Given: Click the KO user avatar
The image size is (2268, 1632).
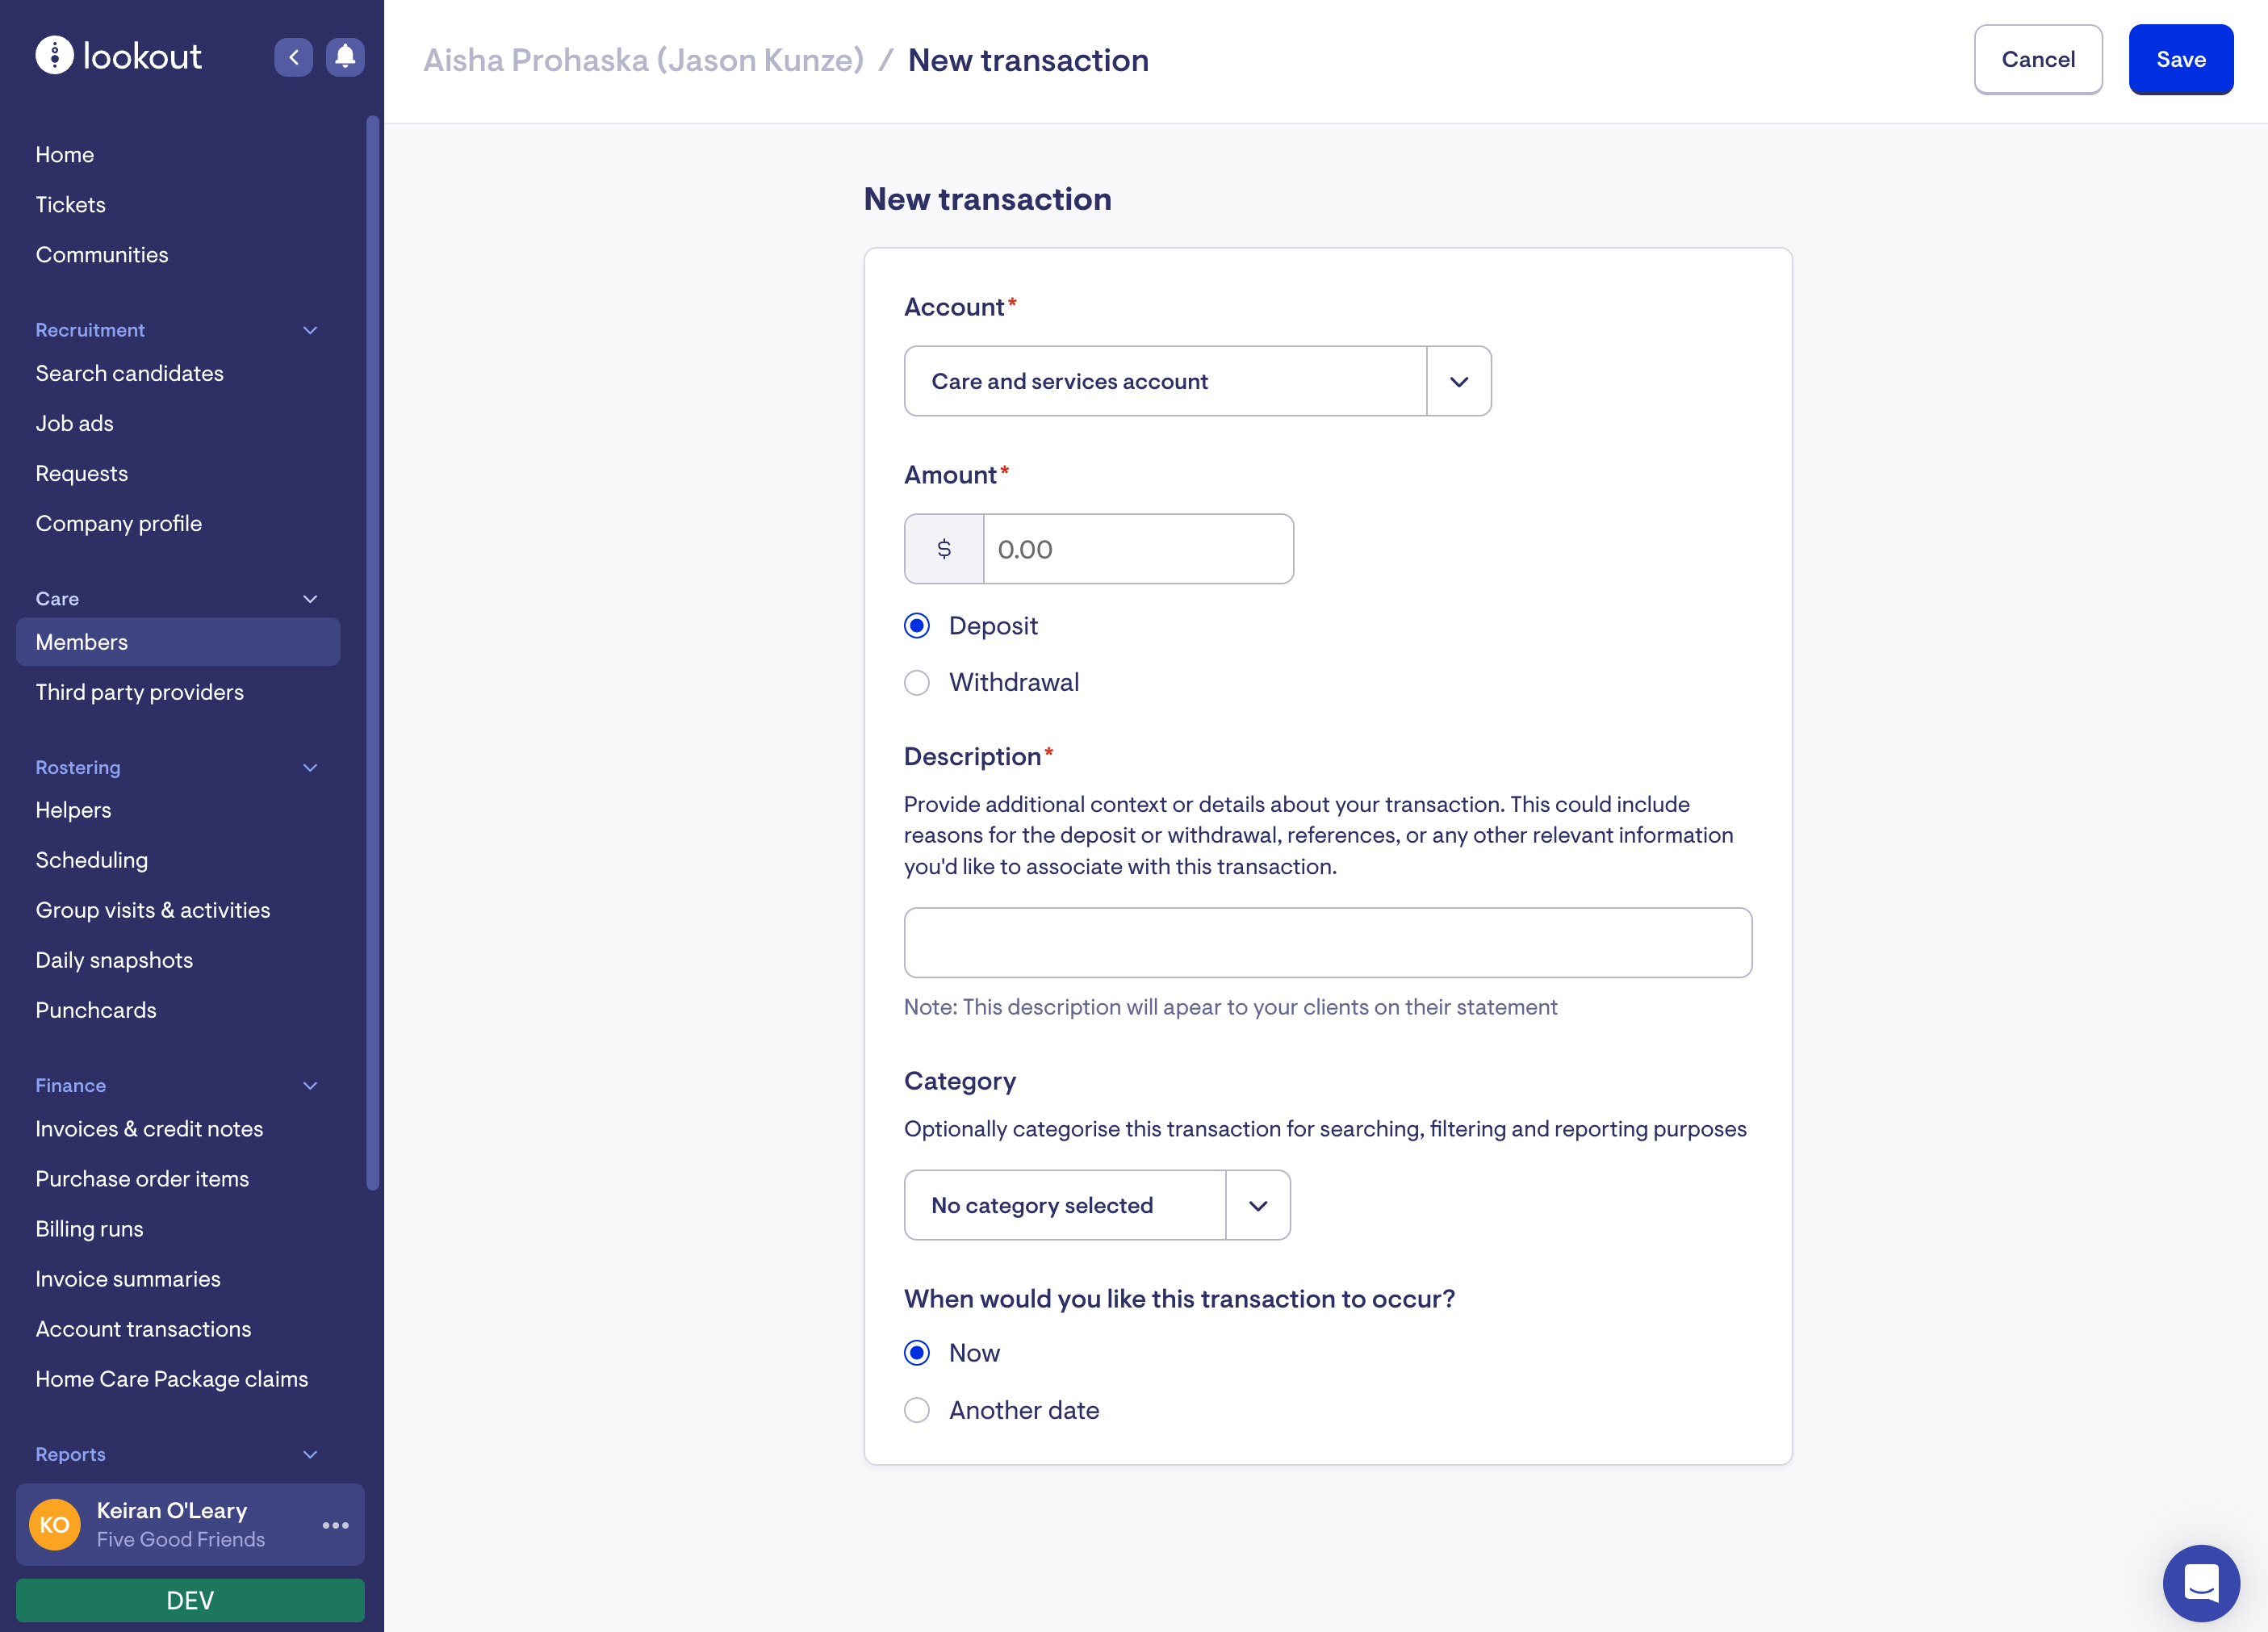Looking at the screenshot, I should click(x=54, y=1524).
